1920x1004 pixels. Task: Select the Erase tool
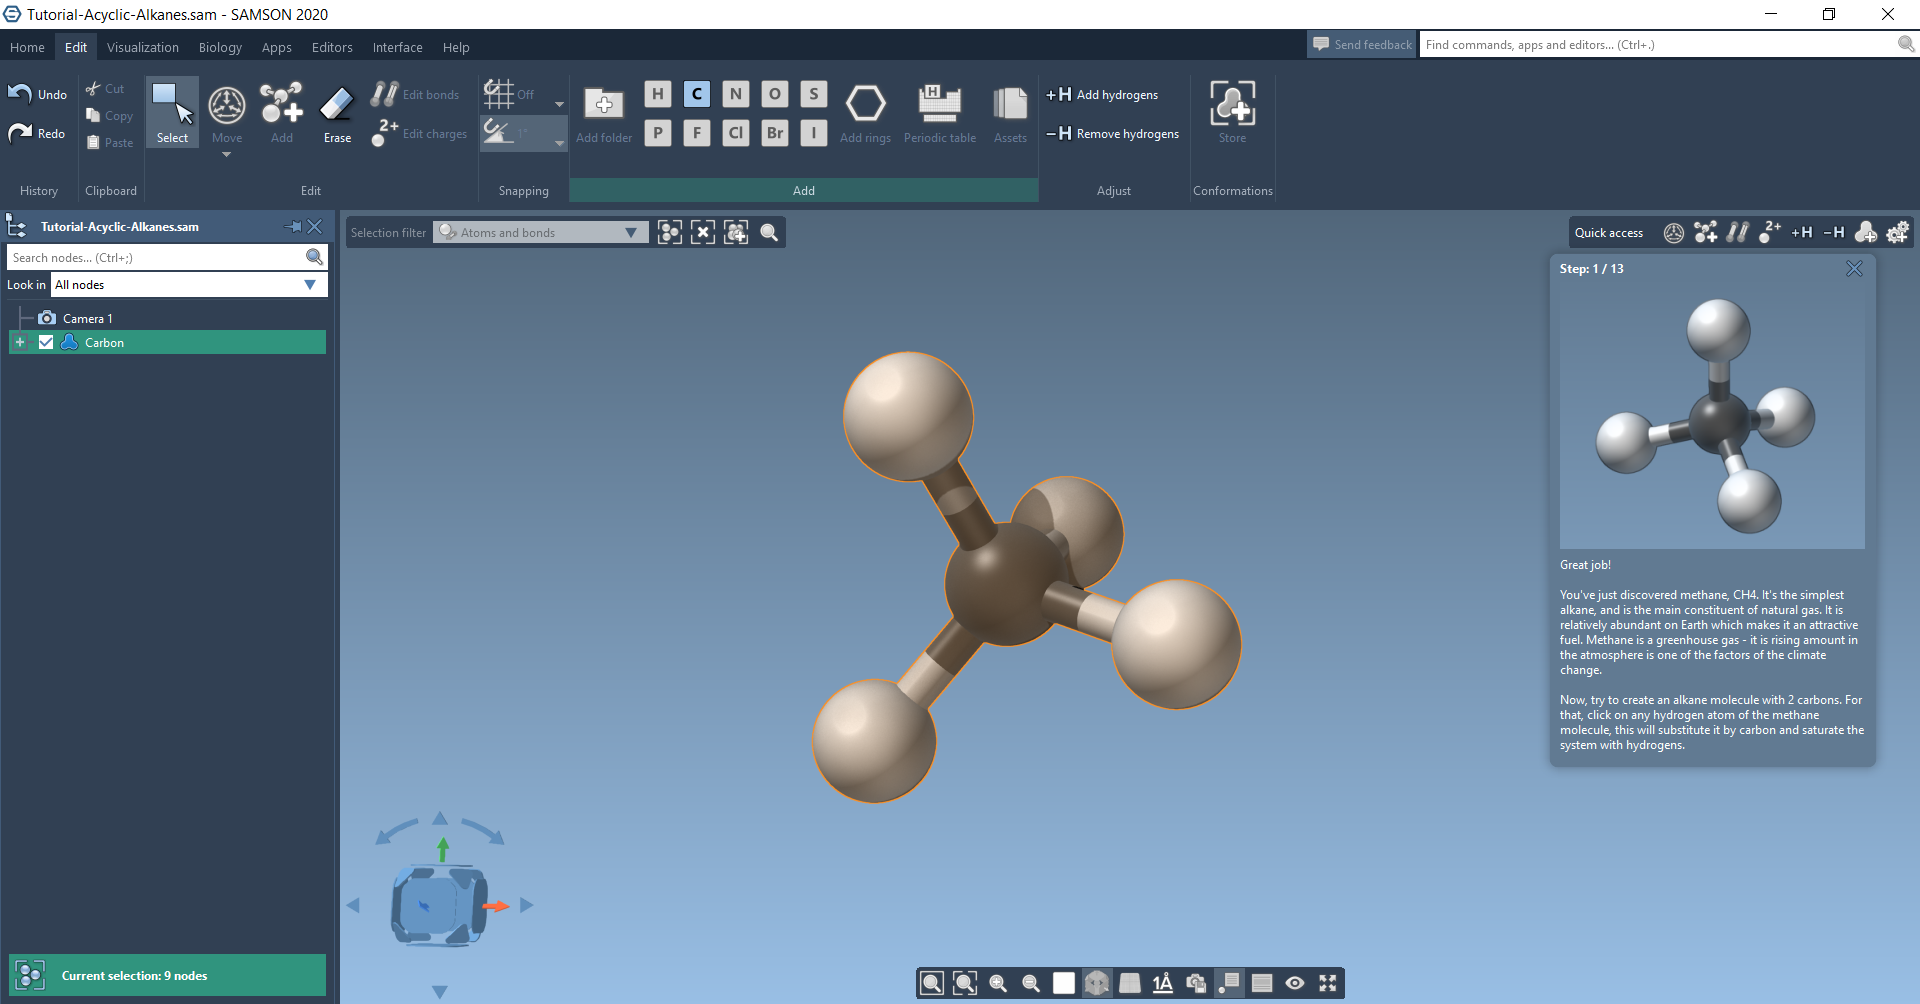(x=337, y=113)
